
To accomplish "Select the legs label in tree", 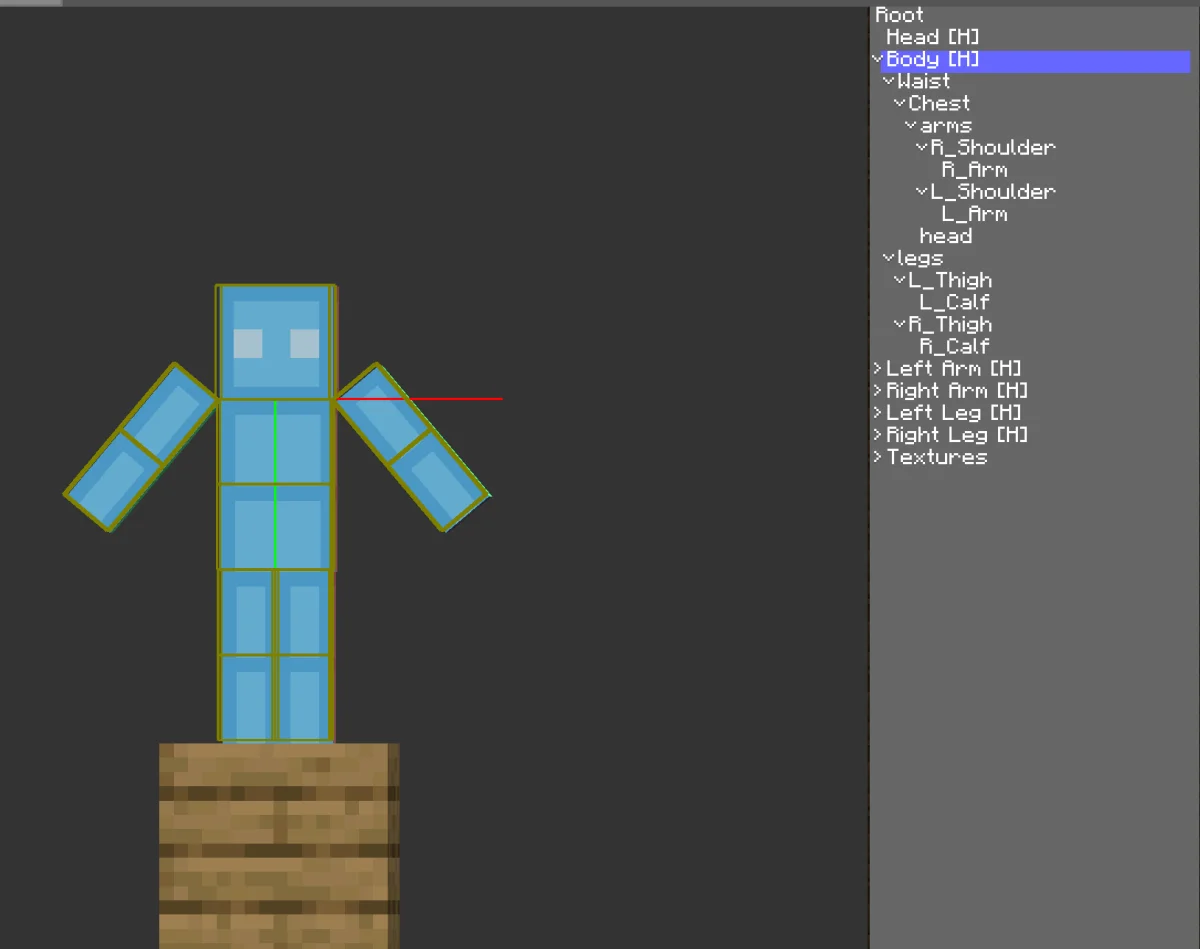I will coord(920,258).
